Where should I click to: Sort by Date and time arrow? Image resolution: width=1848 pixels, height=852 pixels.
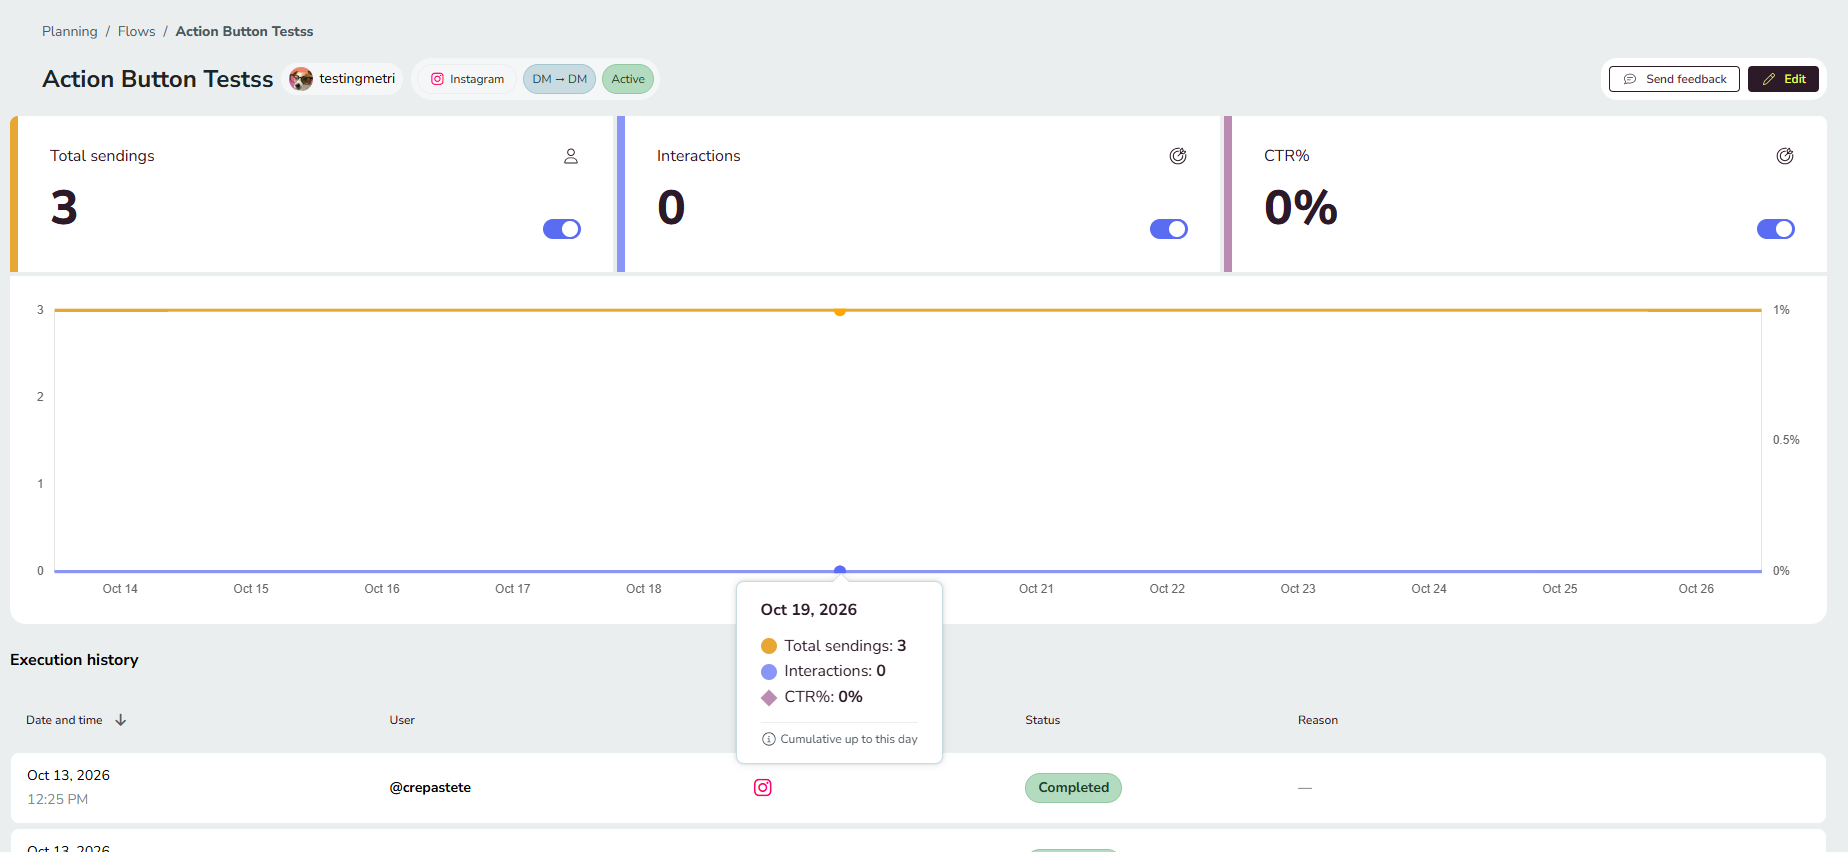coord(121,720)
